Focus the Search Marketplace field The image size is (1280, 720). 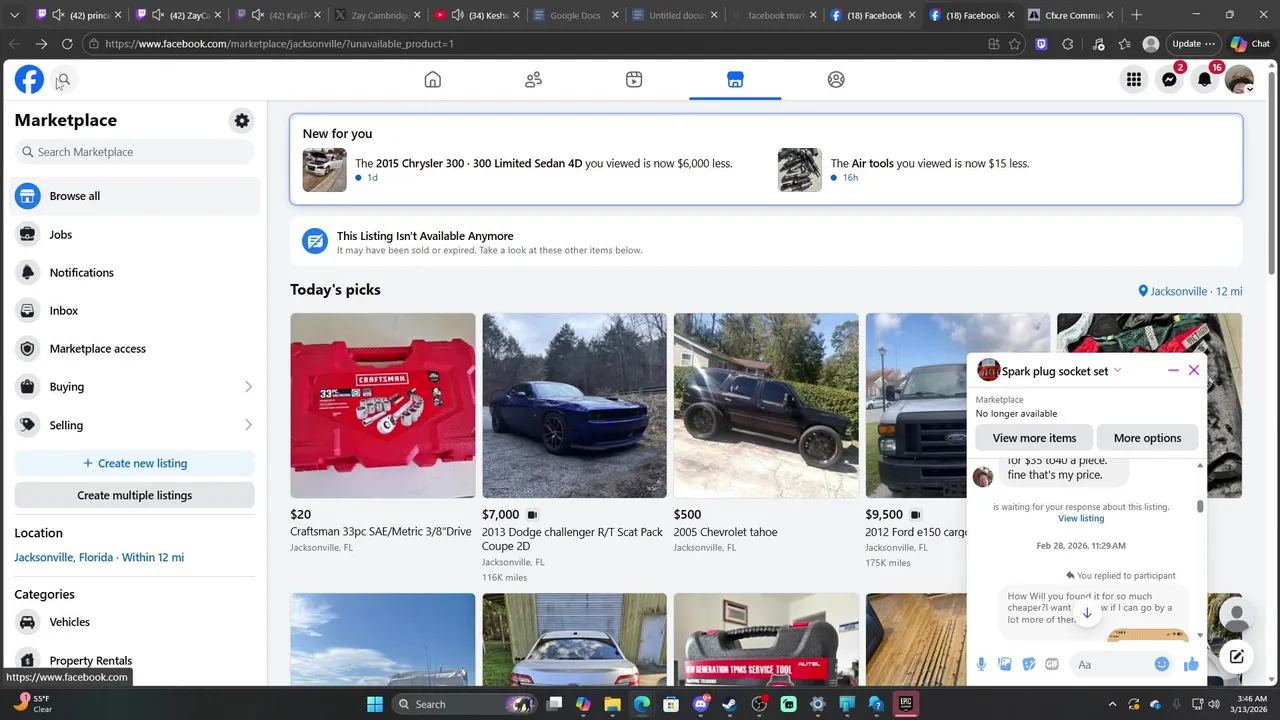tap(134, 152)
